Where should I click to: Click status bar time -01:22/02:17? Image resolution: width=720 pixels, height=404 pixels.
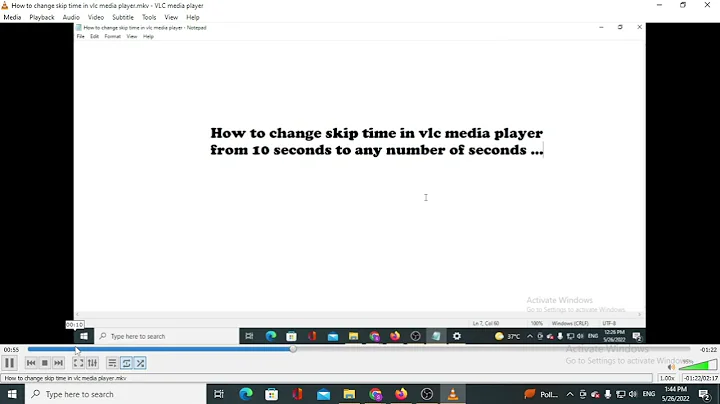coord(701,378)
